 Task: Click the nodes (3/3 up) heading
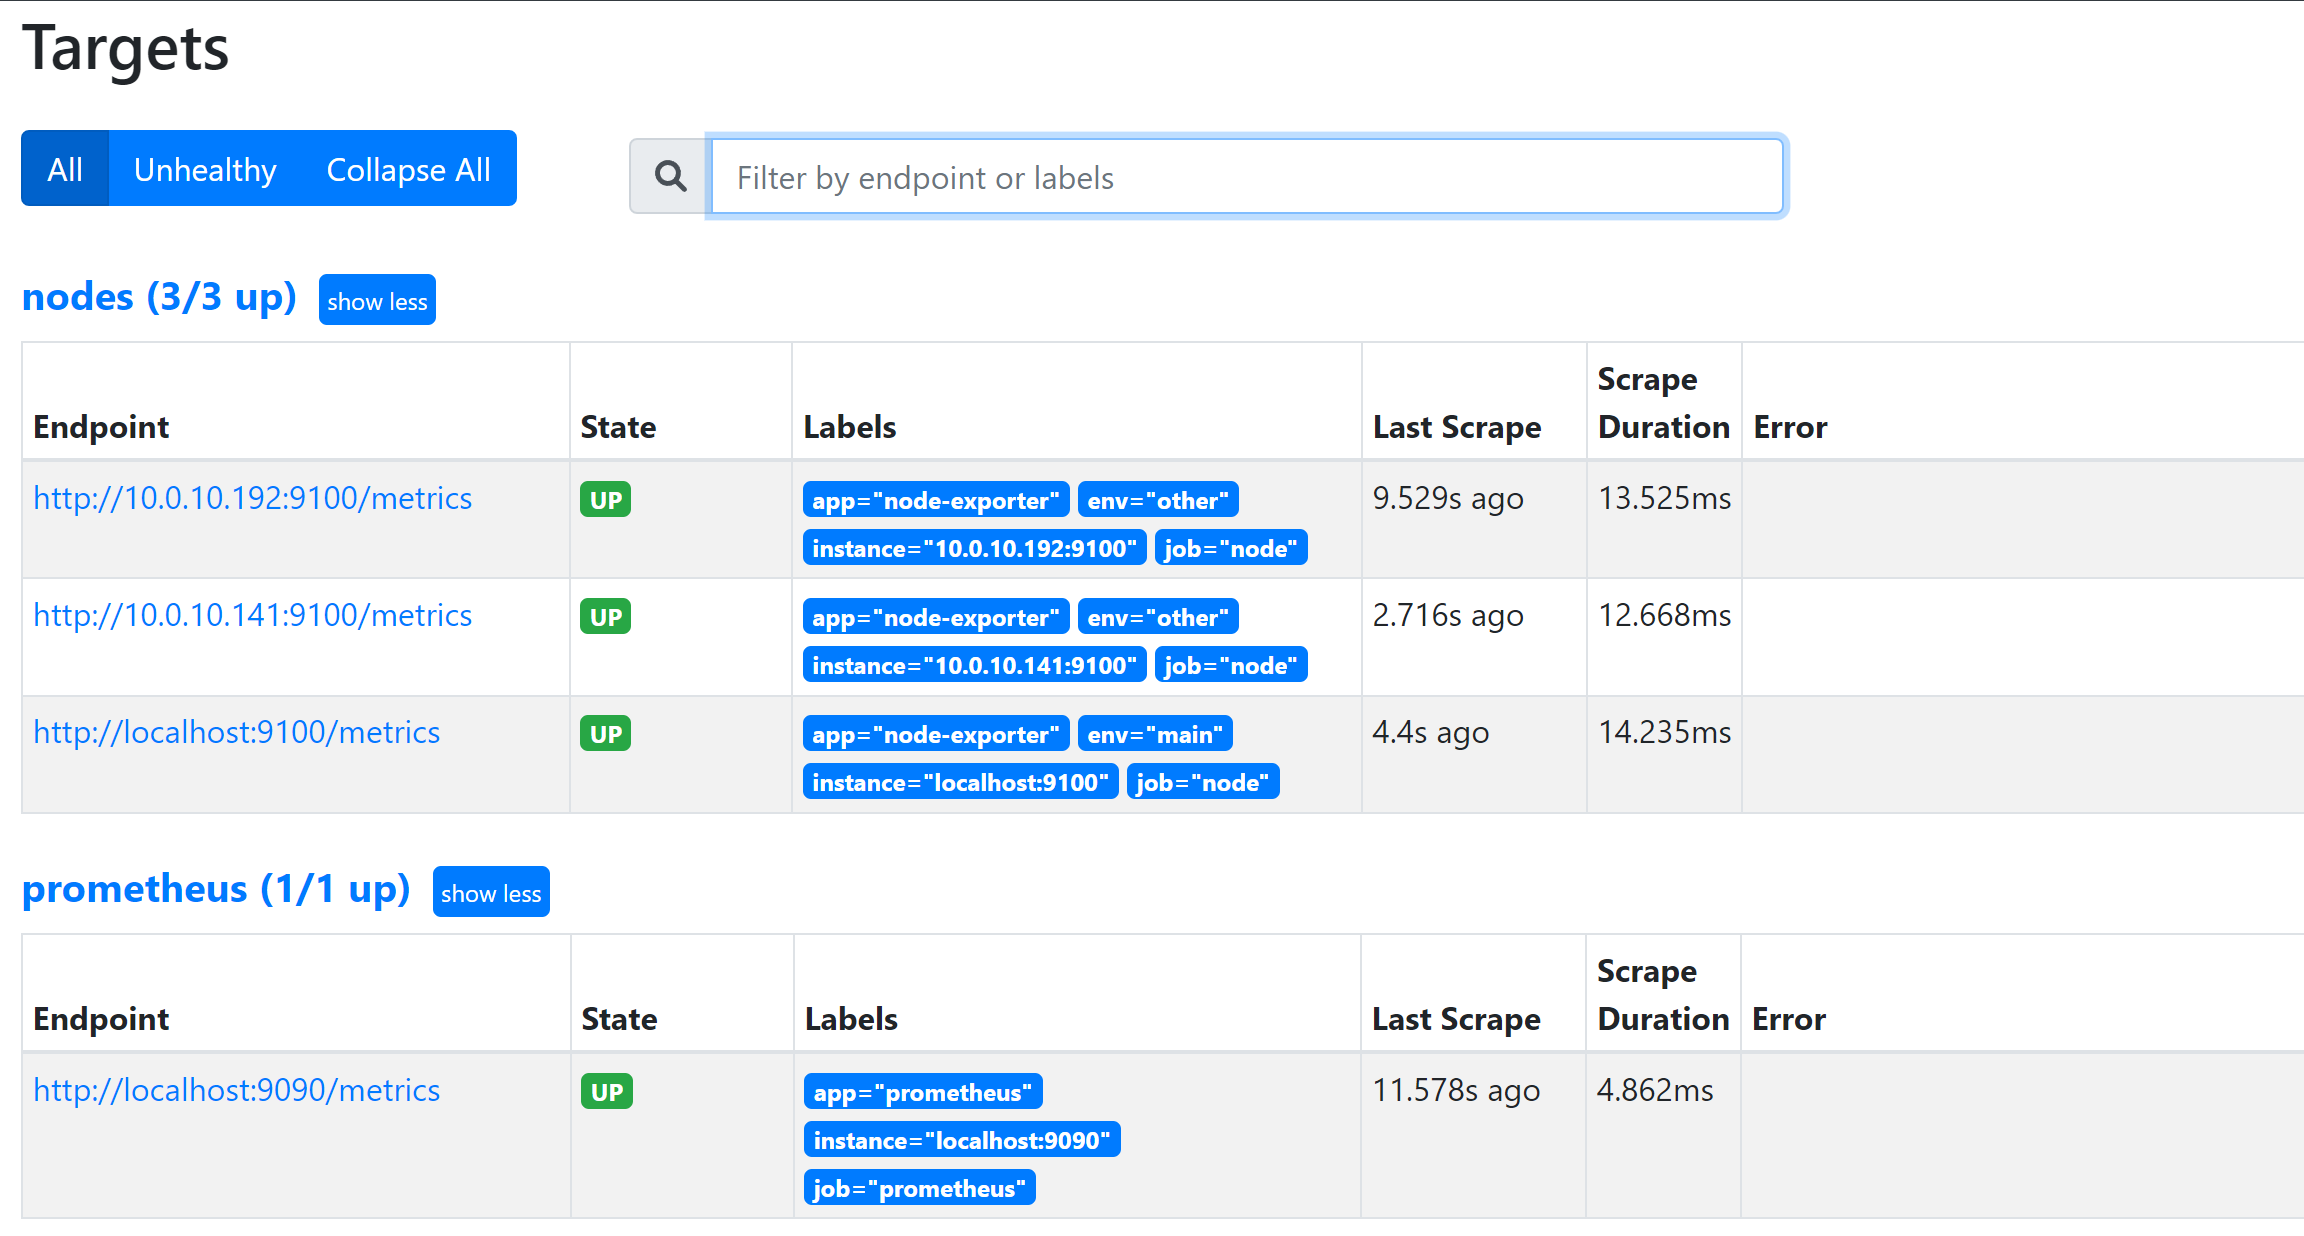point(159,297)
